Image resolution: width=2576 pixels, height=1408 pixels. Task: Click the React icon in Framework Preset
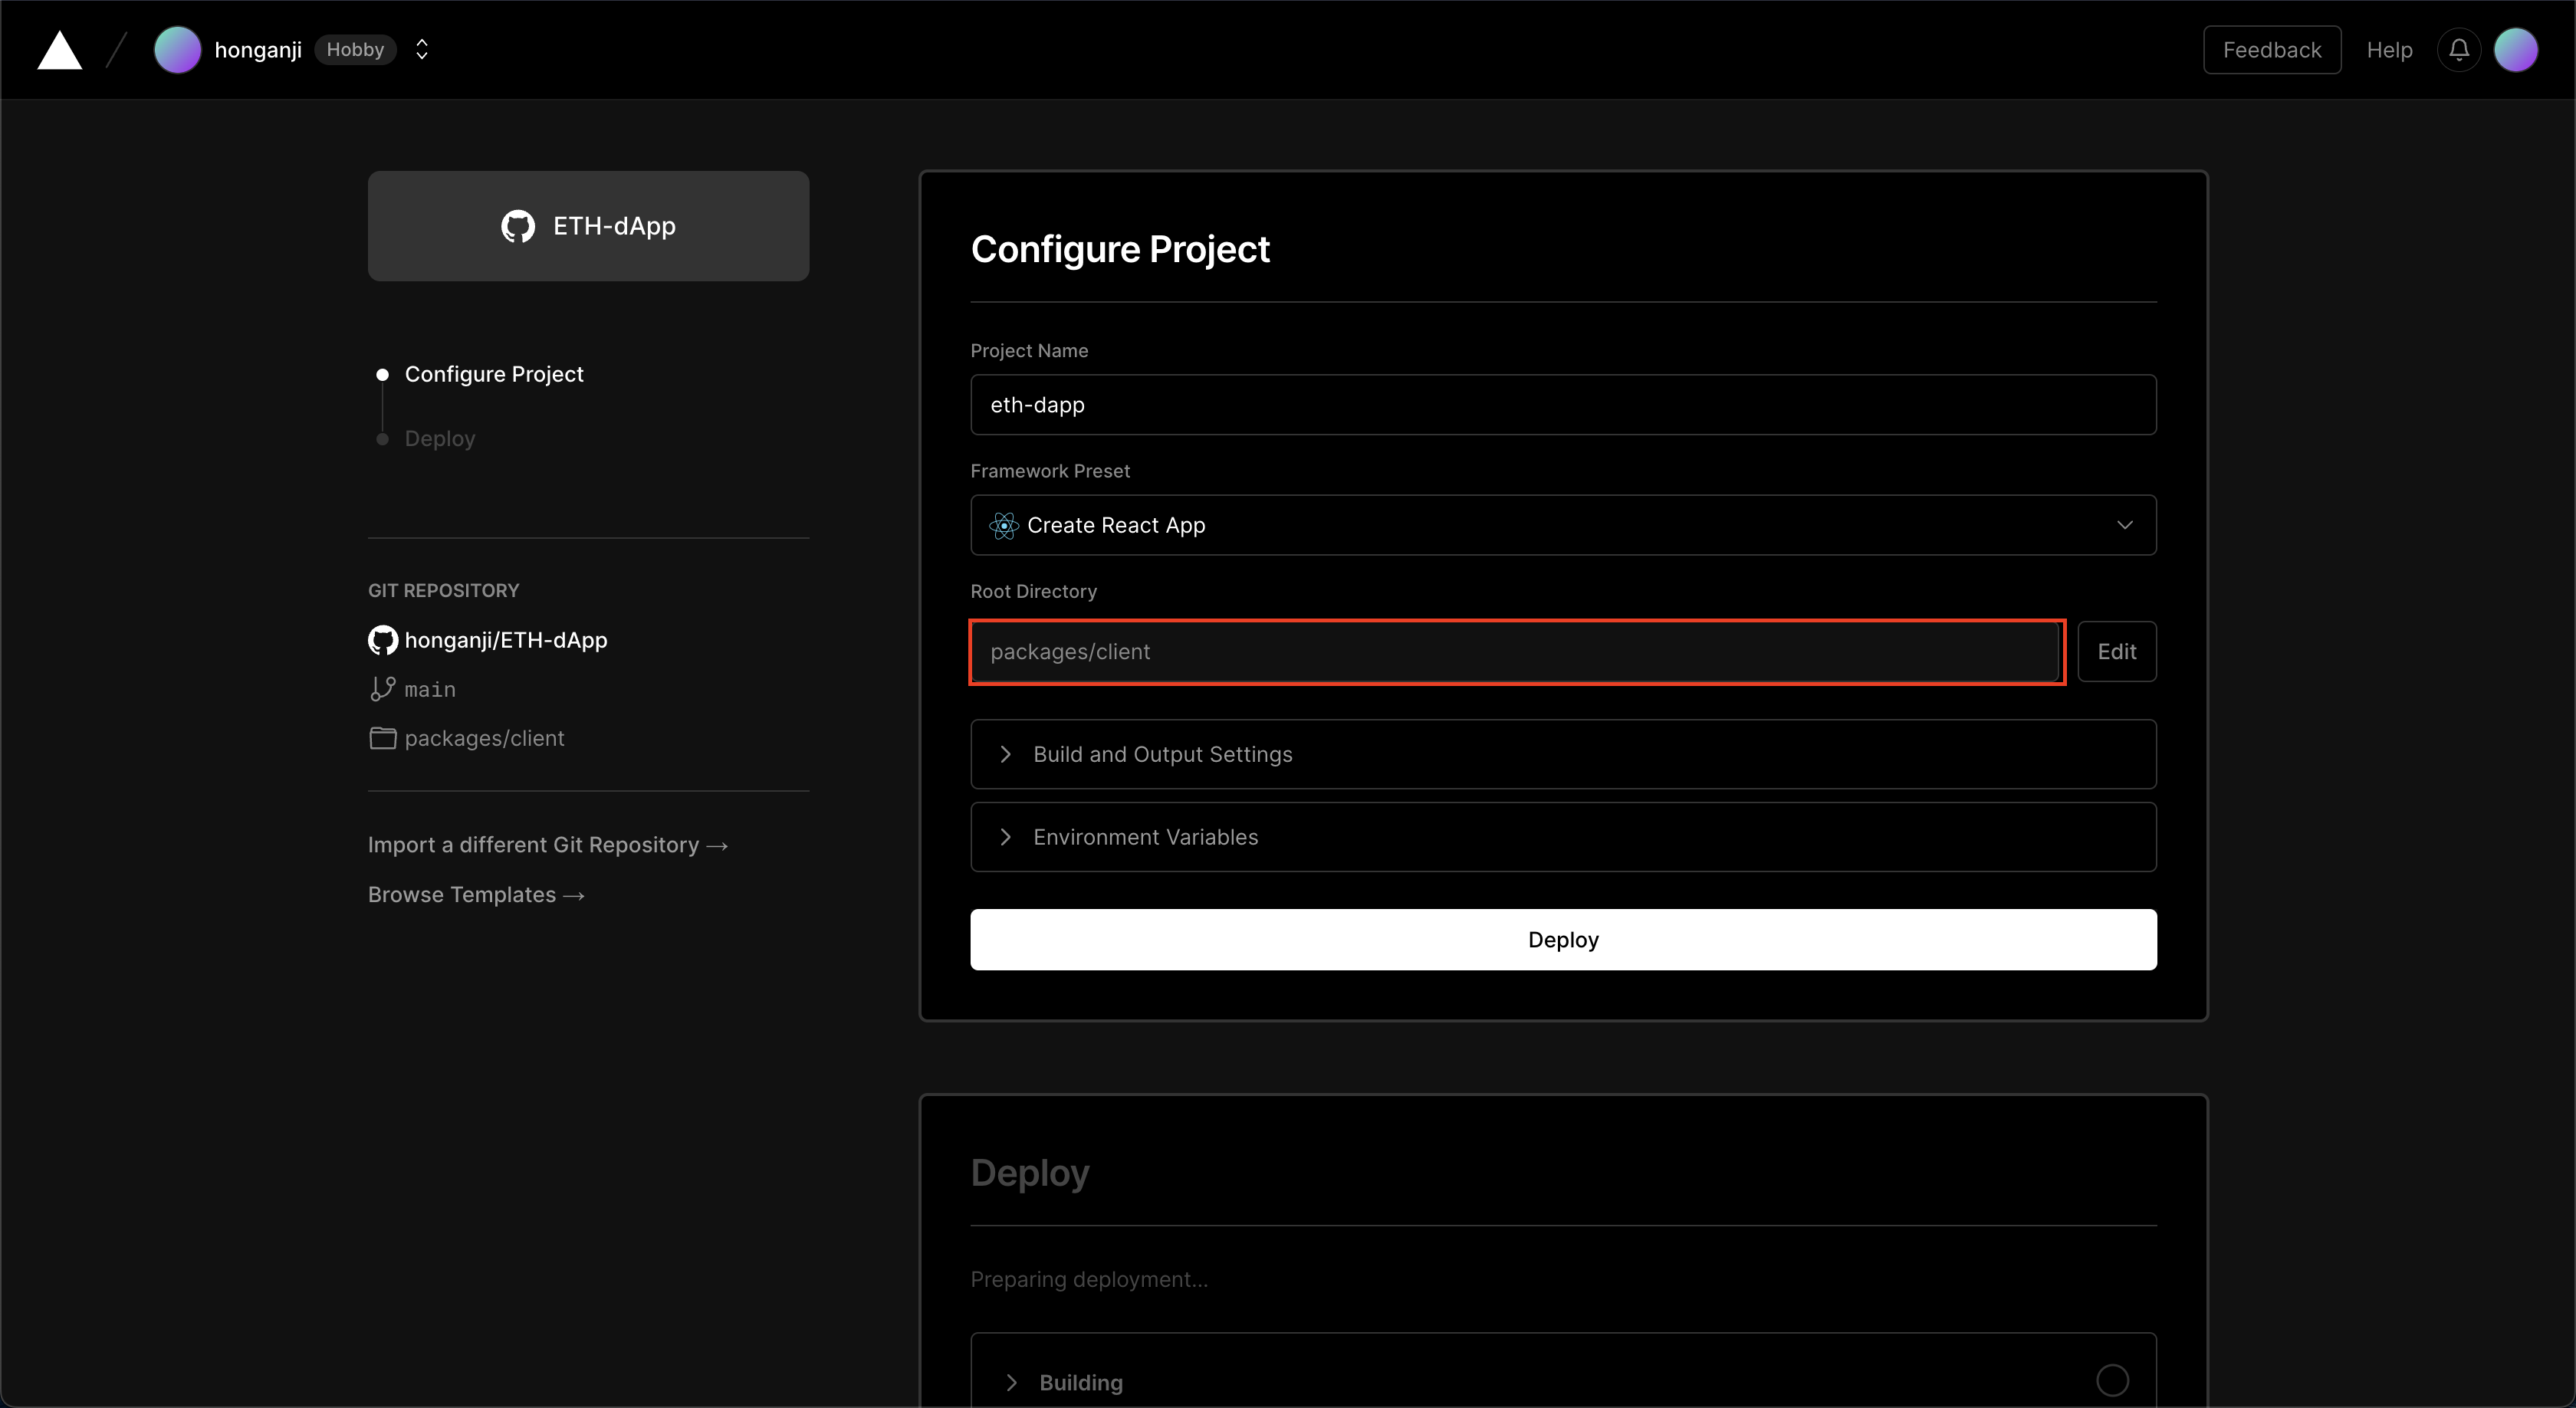pyautogui.click(x=1004, y=525)
